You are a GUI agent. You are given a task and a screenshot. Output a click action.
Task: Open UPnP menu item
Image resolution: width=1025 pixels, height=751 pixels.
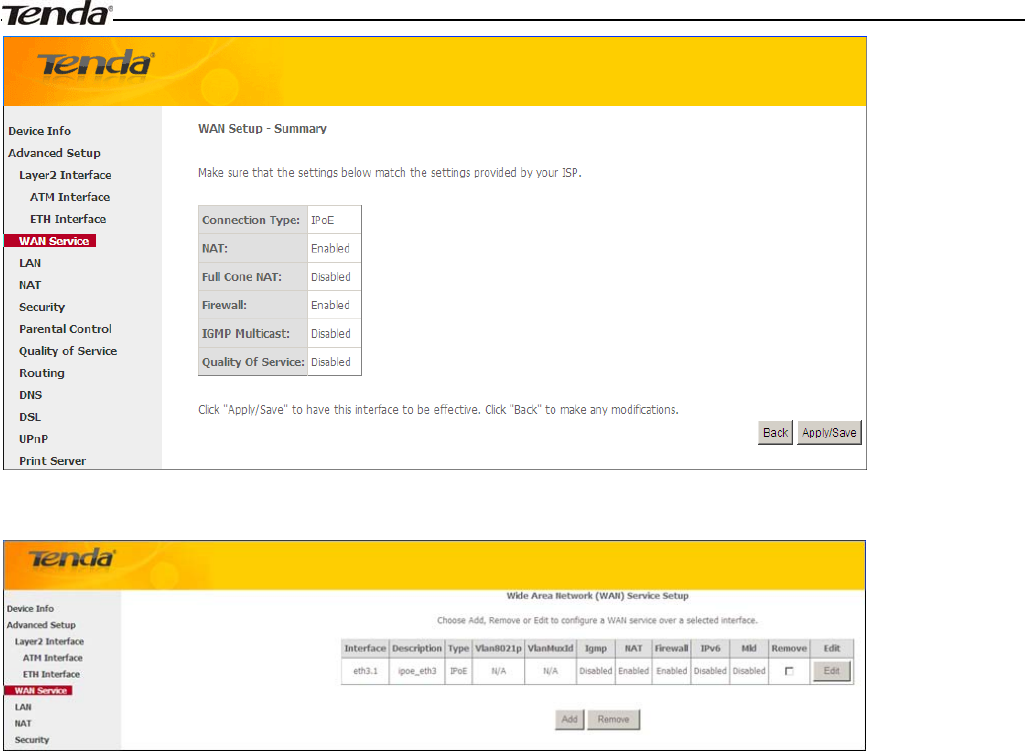click(x=33, y=439)
